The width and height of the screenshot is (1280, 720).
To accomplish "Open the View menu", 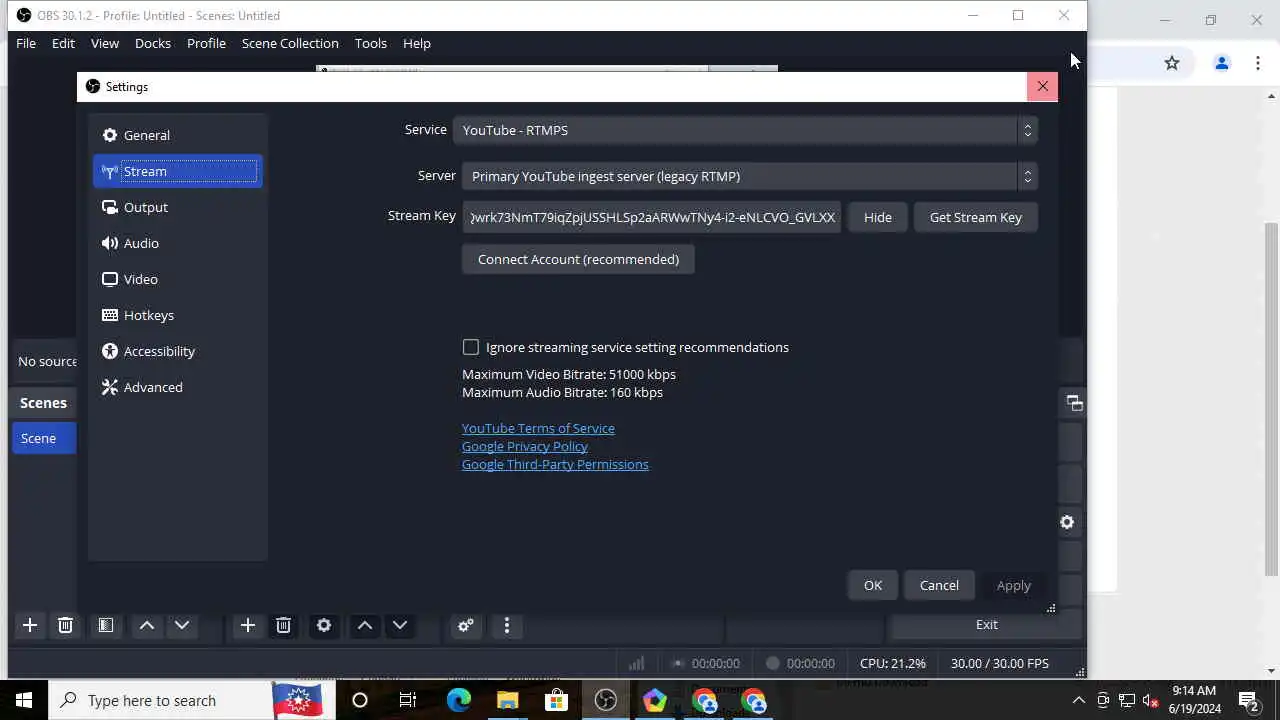I will [x=105, y=43].
